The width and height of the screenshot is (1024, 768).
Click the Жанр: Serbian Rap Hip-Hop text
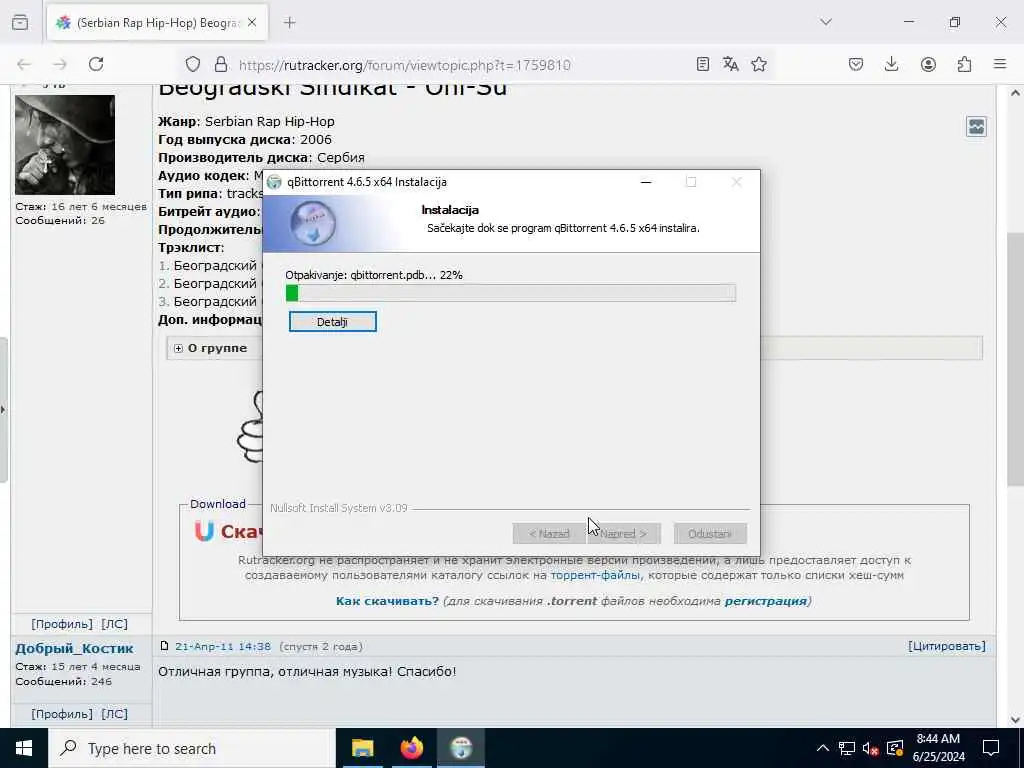246,121
